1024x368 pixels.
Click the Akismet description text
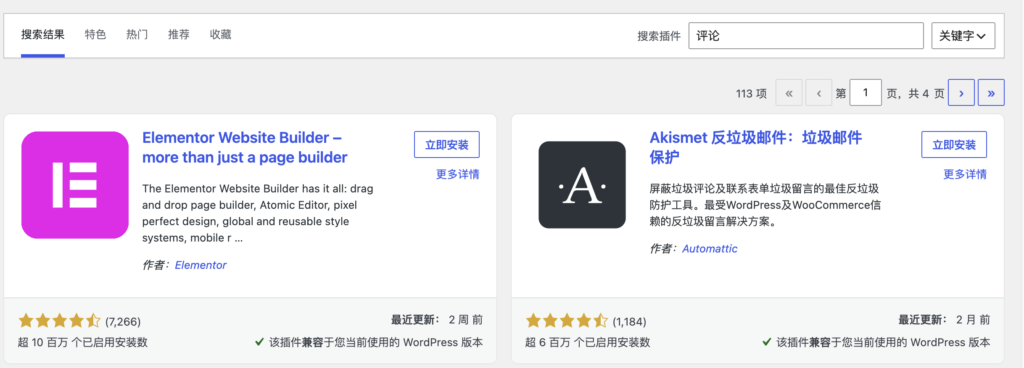coord(764,205)
